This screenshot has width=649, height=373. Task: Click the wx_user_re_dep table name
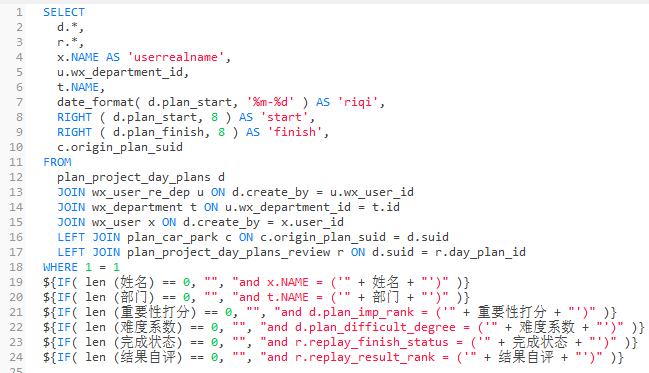click(141, 192)
